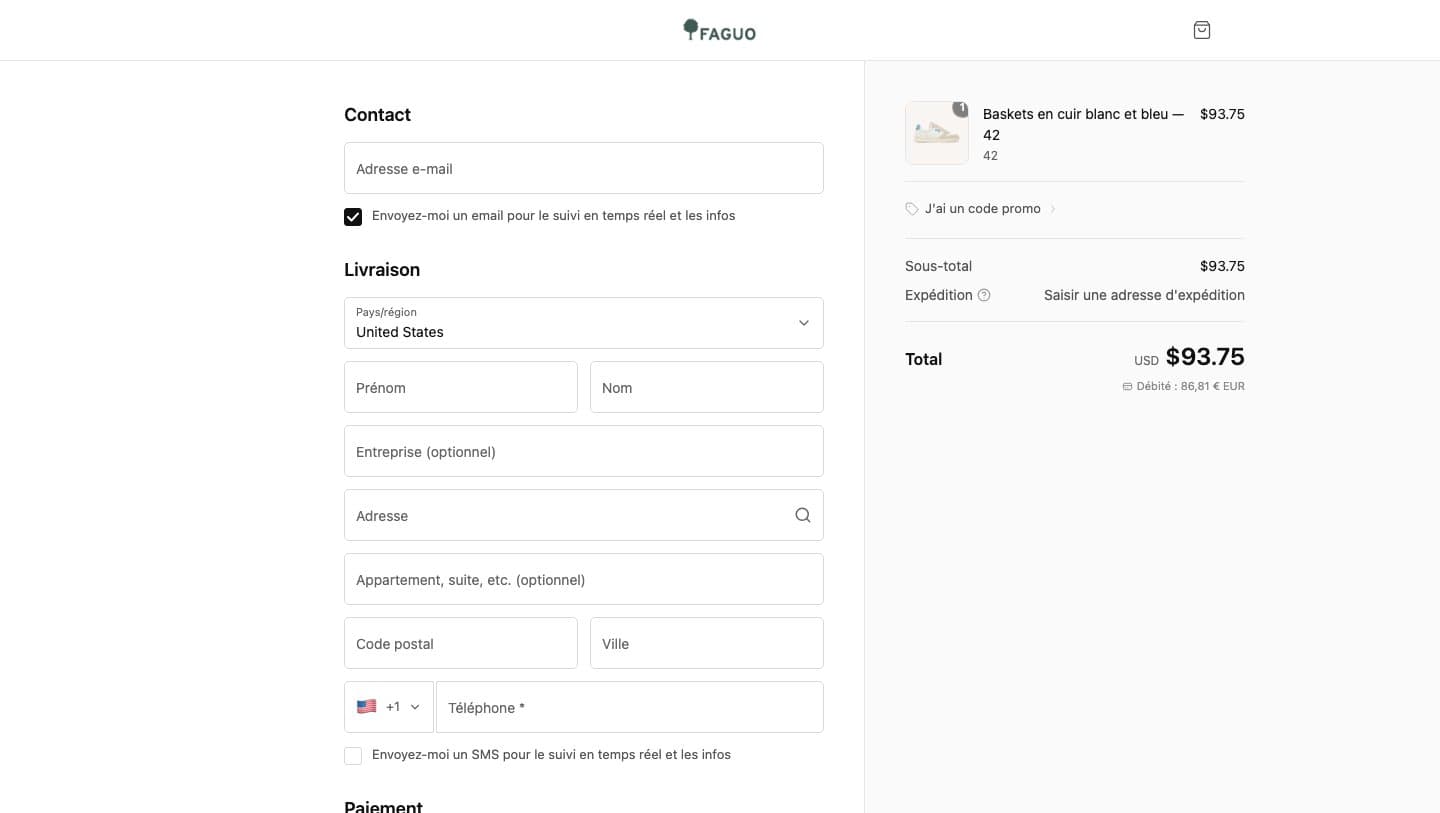Select the Nom input field
The image size is (1440, 813).
[707, 387]
